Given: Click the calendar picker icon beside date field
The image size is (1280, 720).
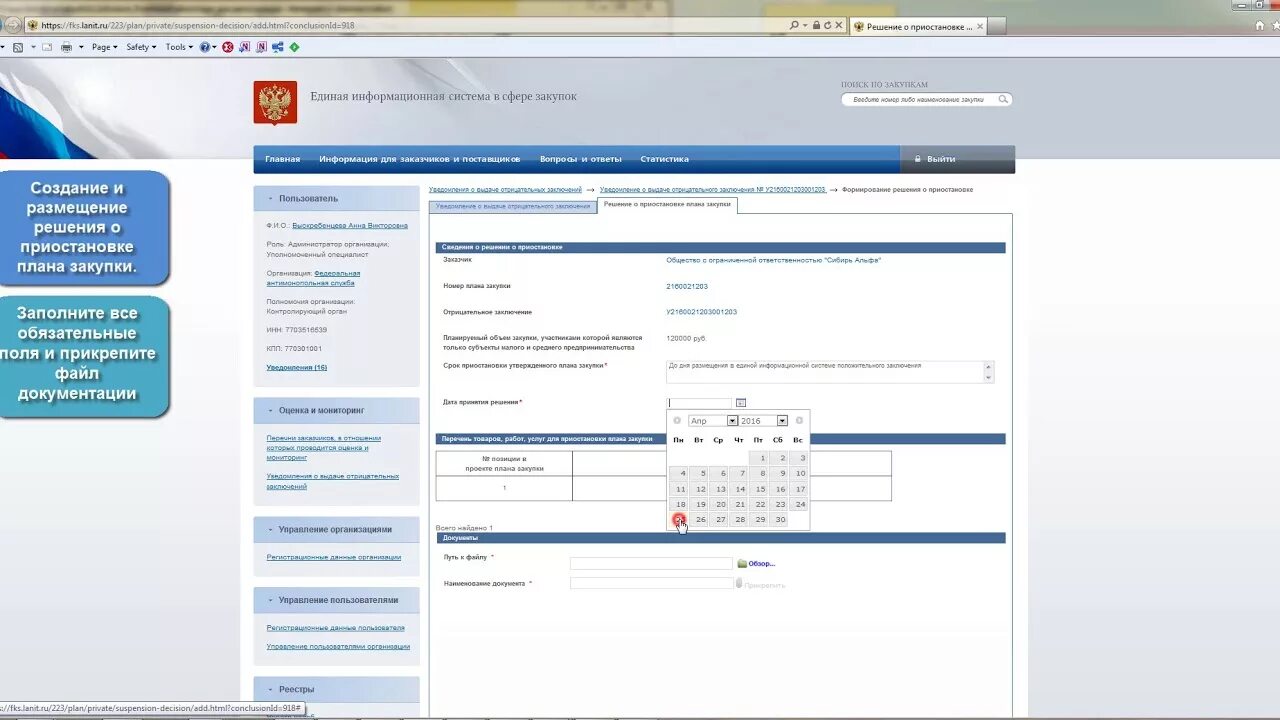Looking at the screenshot, I should (x=741, y=403).
